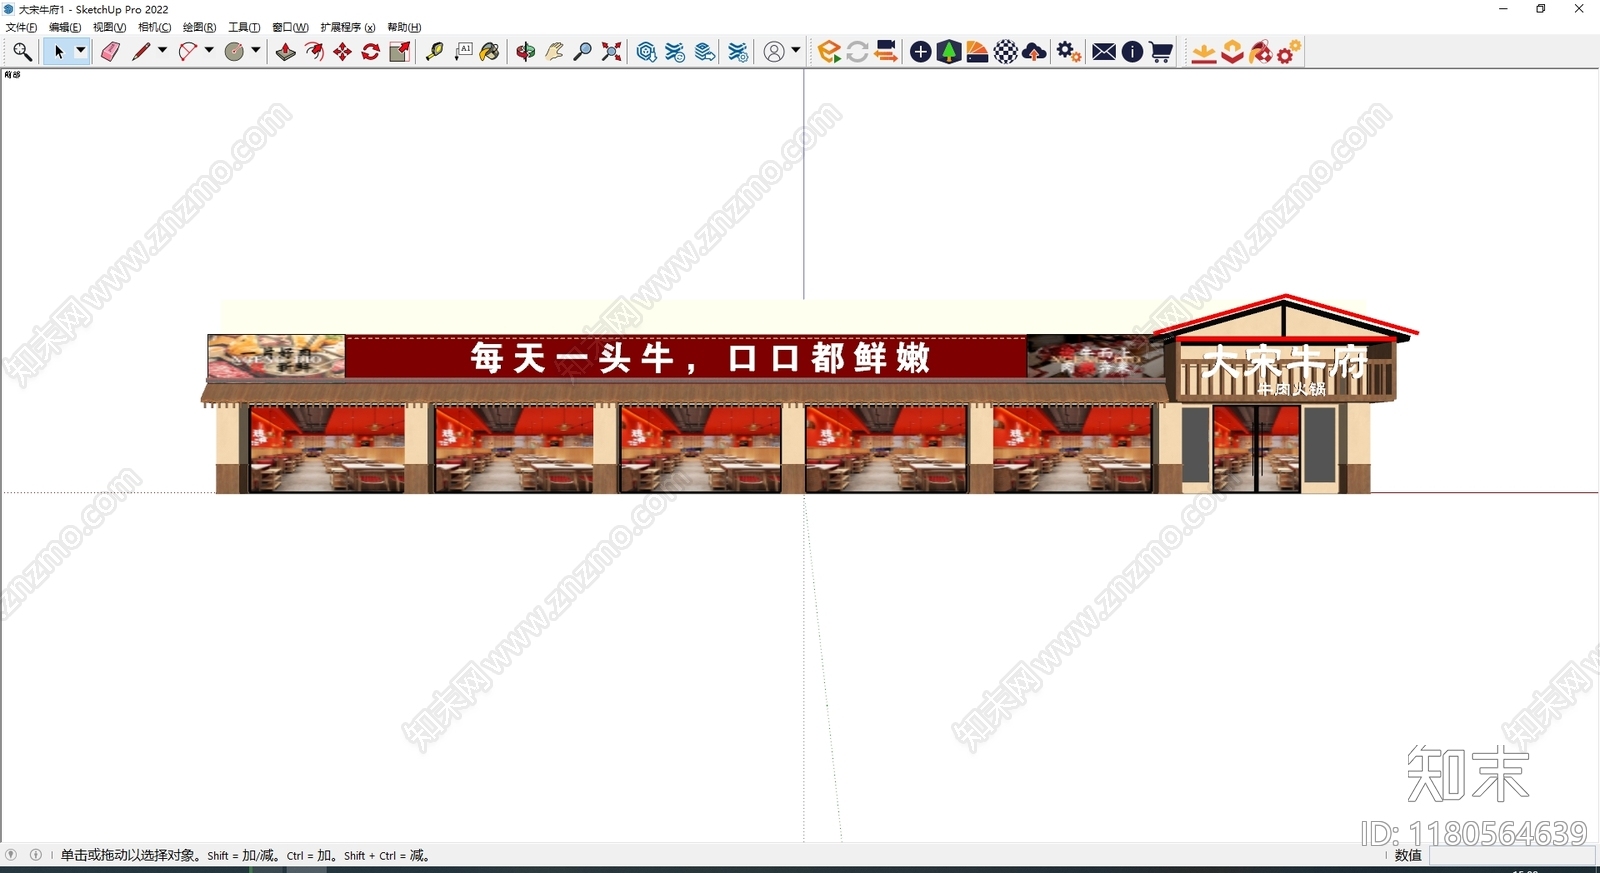Screen dimensions: 1600x873
Task: Open the 扩展程序 menu
Action: [x=347, y=28]
